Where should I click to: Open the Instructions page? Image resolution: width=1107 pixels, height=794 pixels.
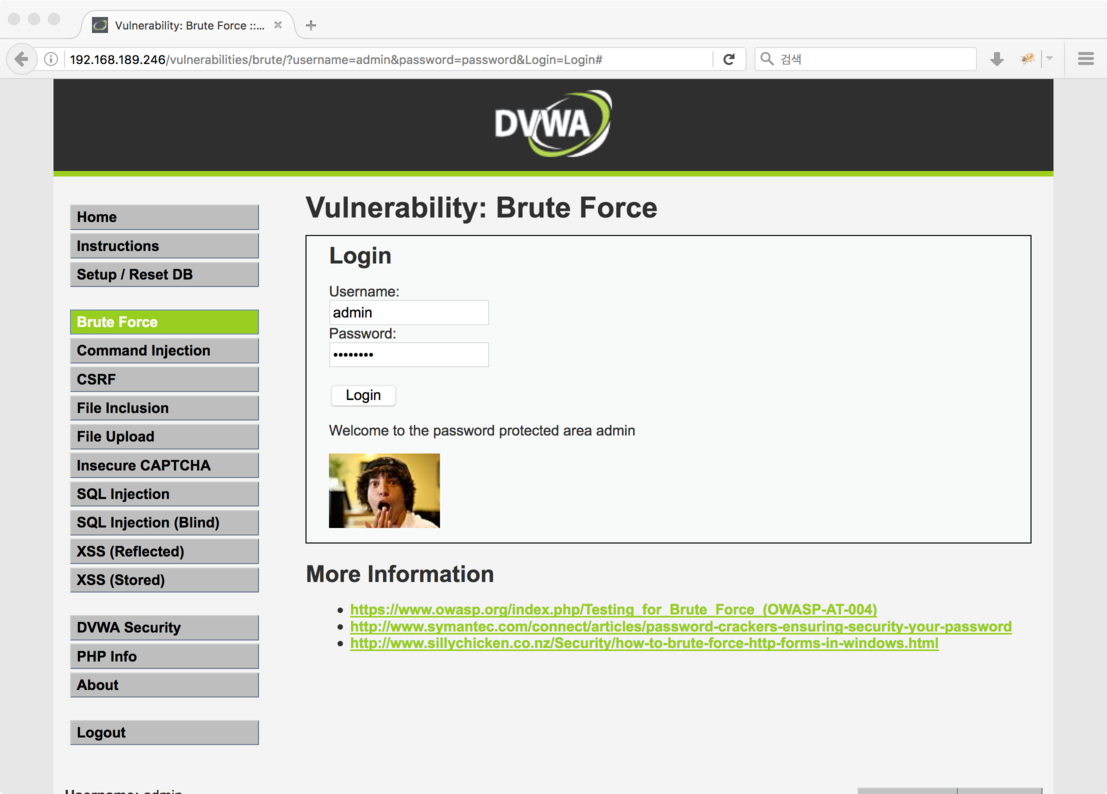(x=164, y=246)
